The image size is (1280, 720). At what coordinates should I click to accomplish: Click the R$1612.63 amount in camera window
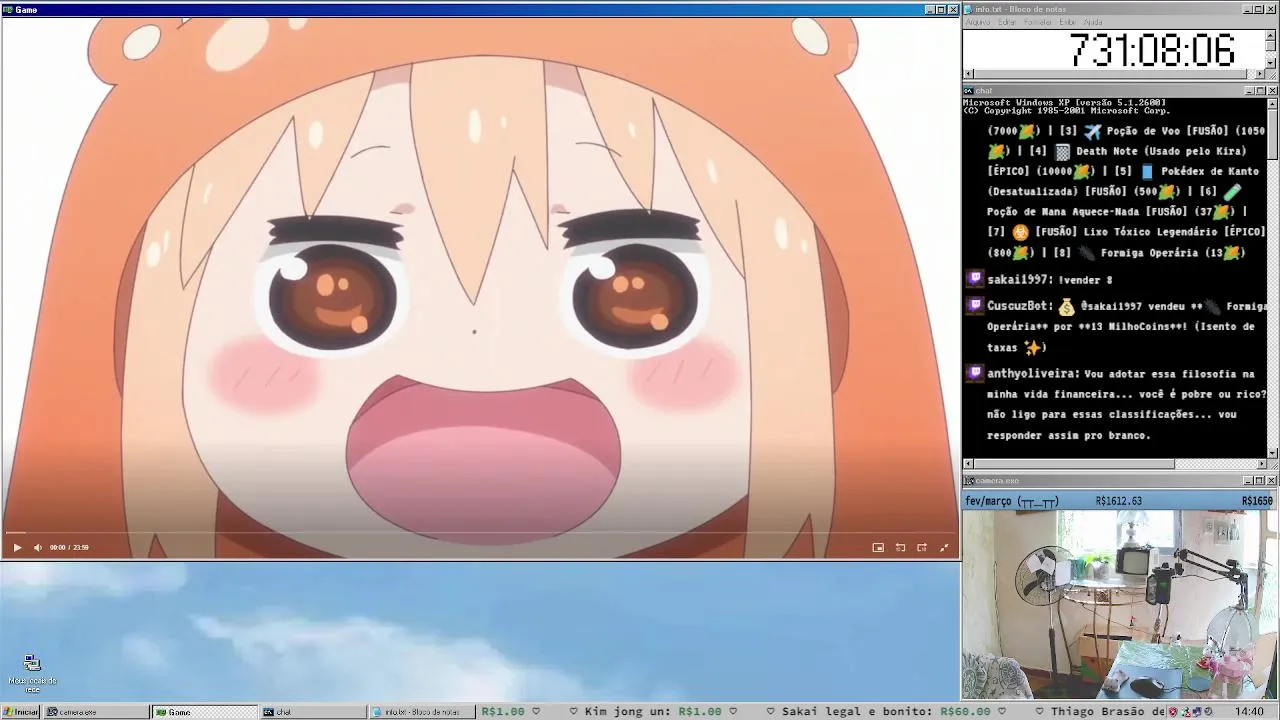point(1119,501)
